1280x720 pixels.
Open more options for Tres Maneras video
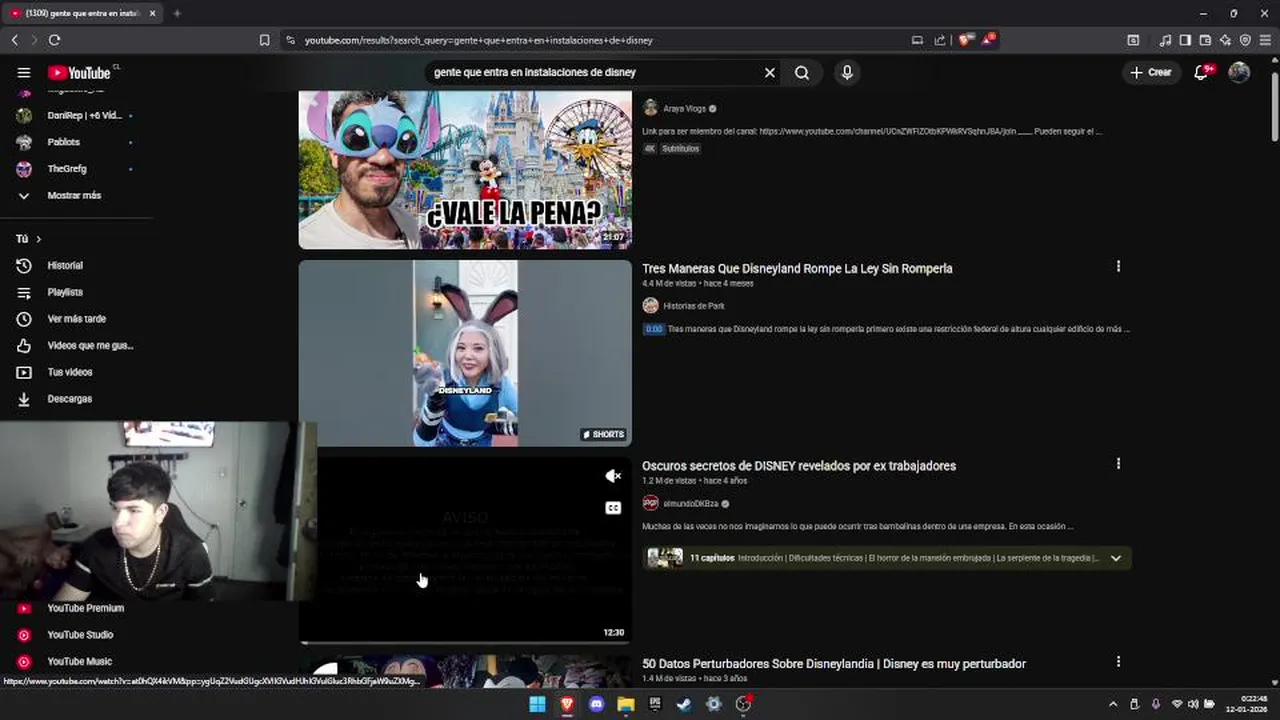pyautogui.click(x=1118, y=266)
